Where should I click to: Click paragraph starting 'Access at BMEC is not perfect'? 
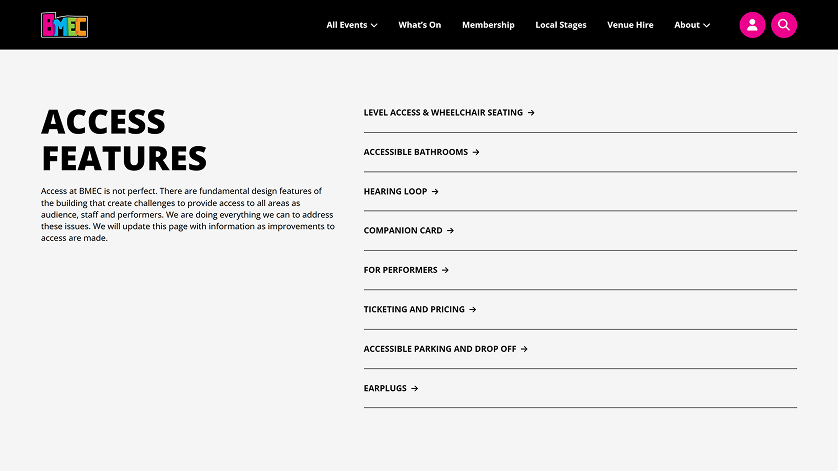coord(188,214)
